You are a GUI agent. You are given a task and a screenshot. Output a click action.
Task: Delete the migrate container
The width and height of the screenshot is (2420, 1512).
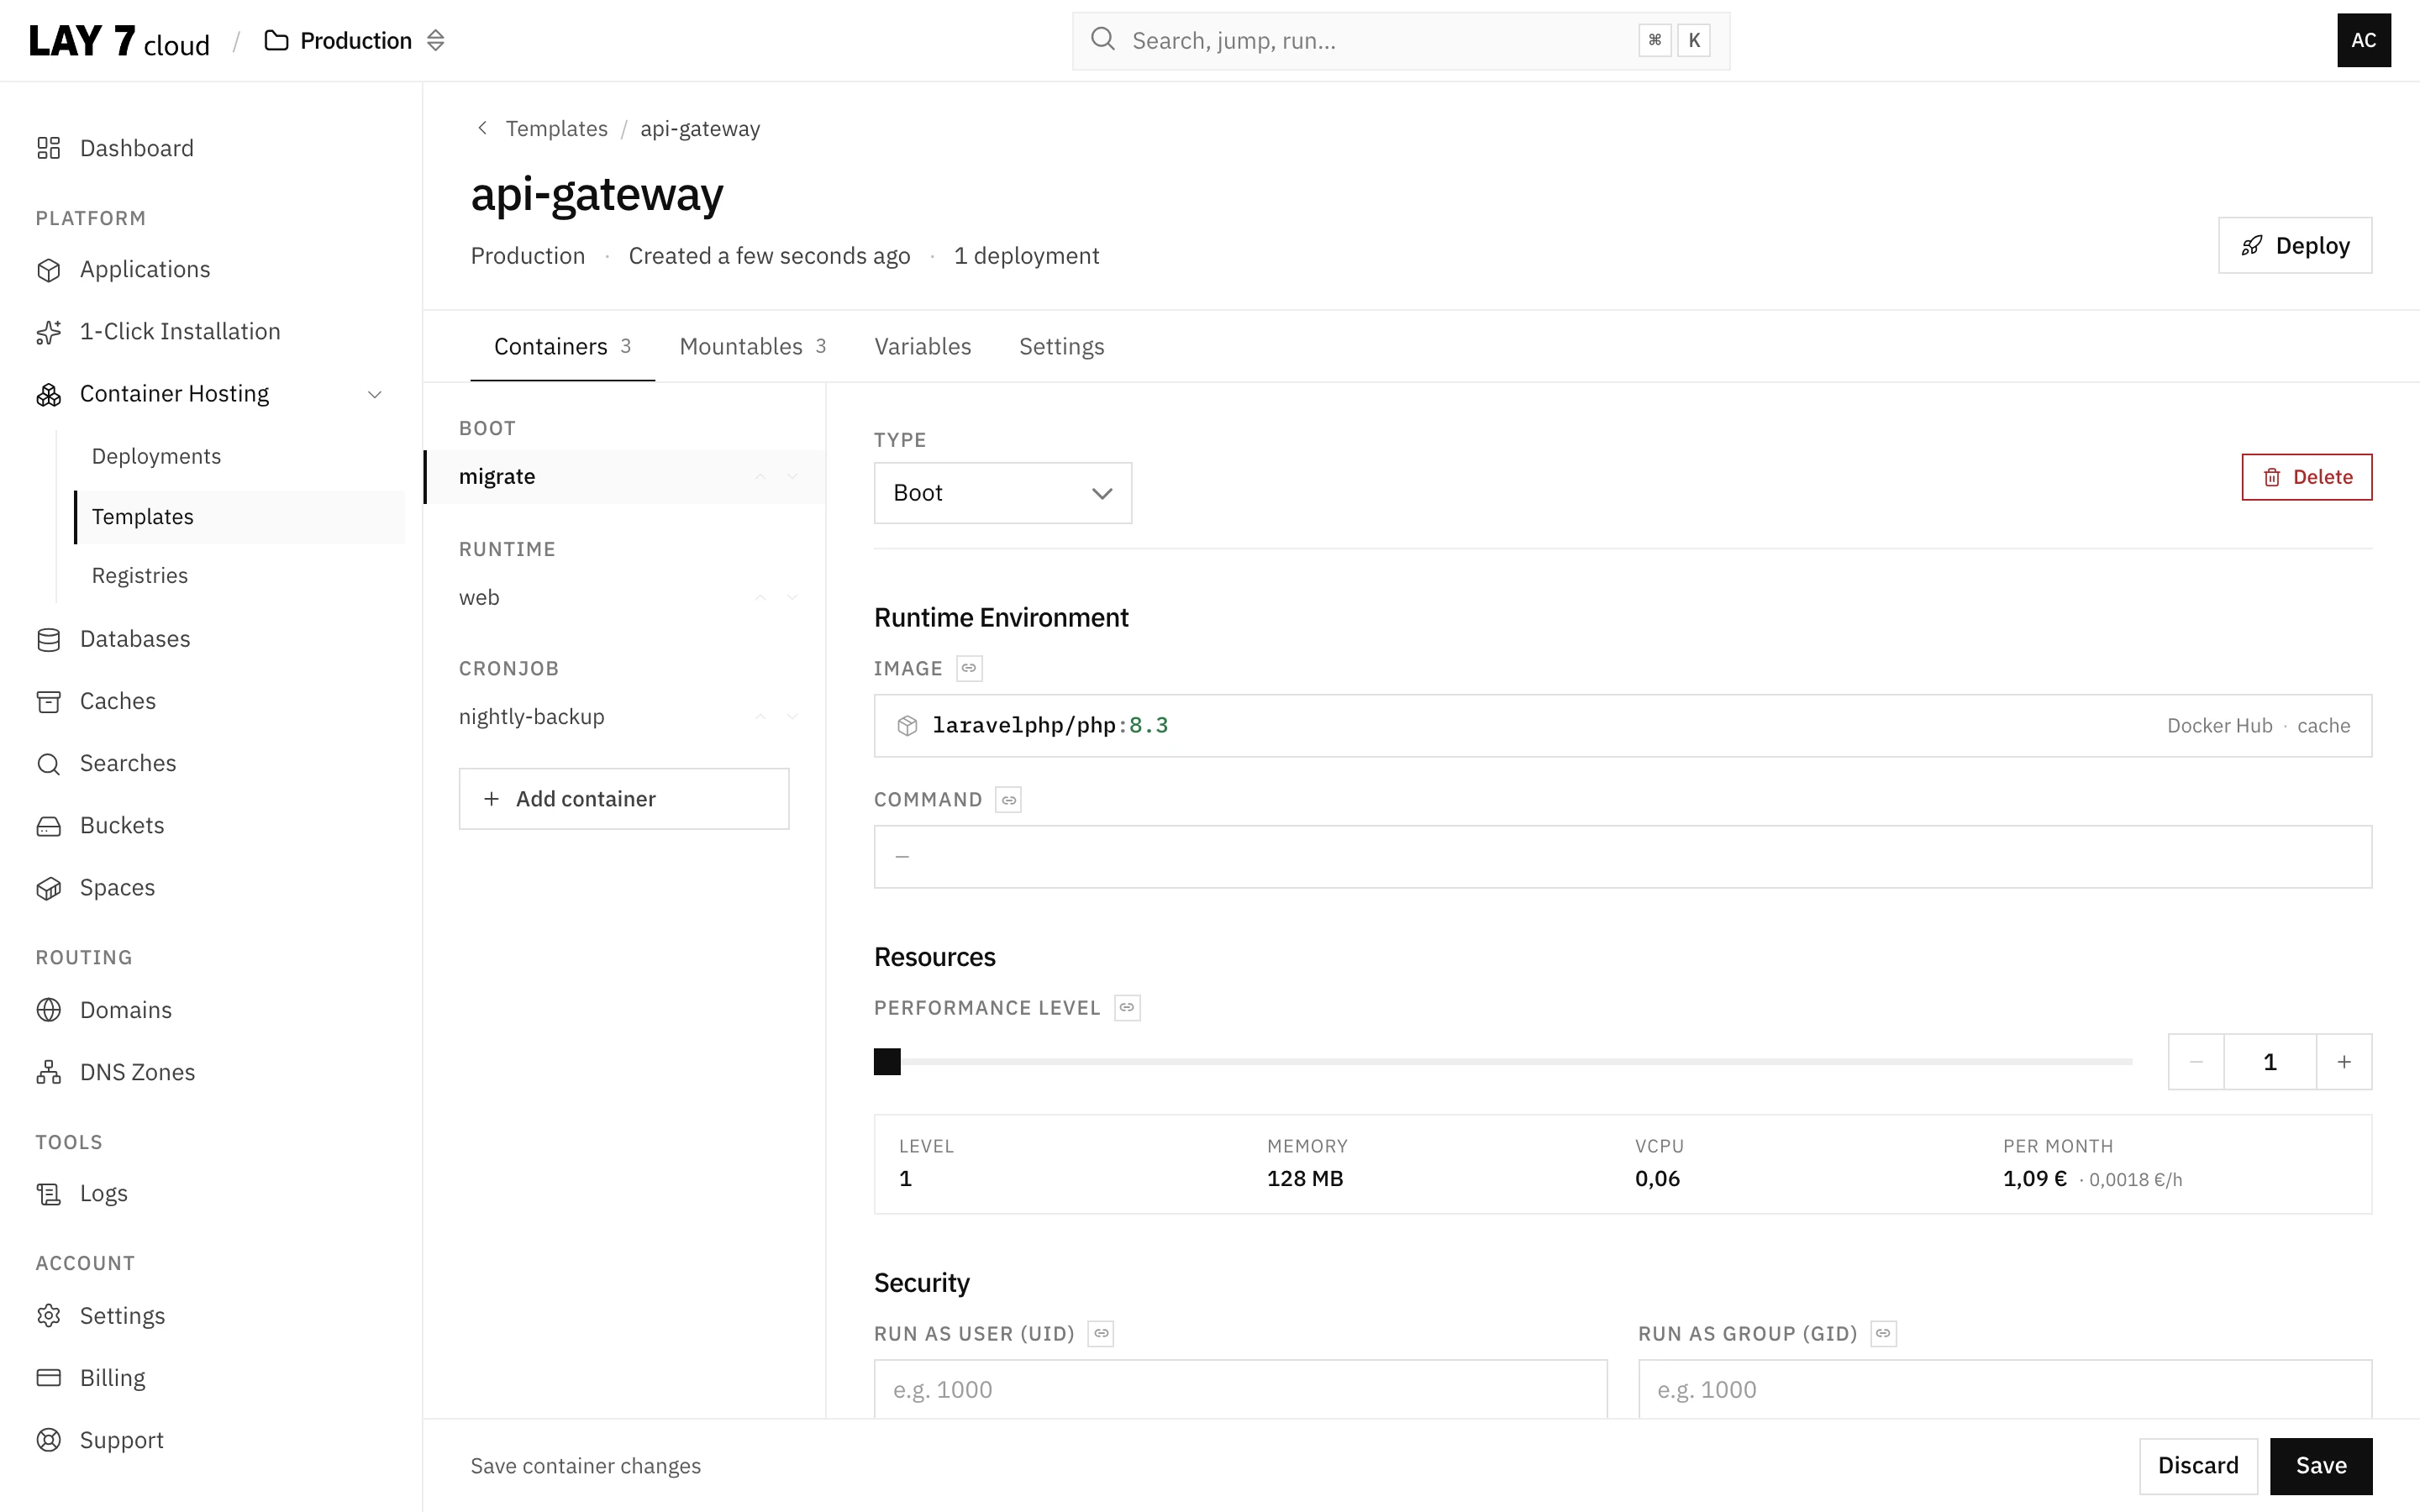(x=2306, y=477)
